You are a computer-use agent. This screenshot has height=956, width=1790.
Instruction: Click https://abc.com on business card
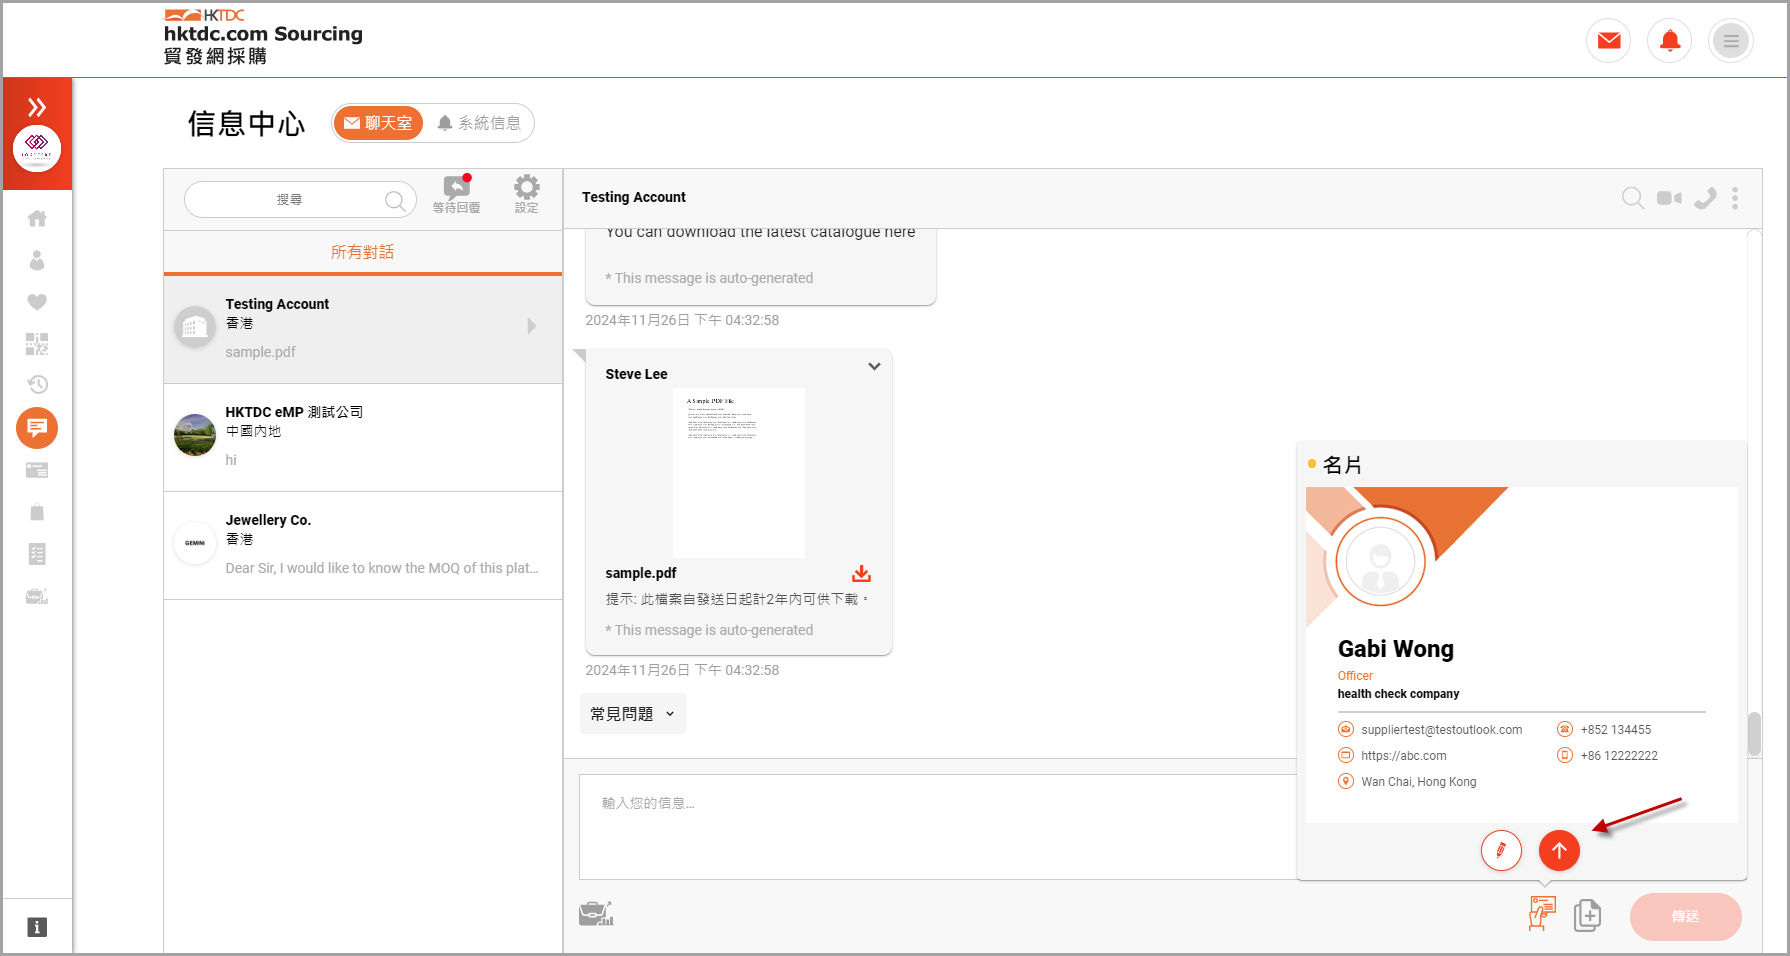point(1403,756)
